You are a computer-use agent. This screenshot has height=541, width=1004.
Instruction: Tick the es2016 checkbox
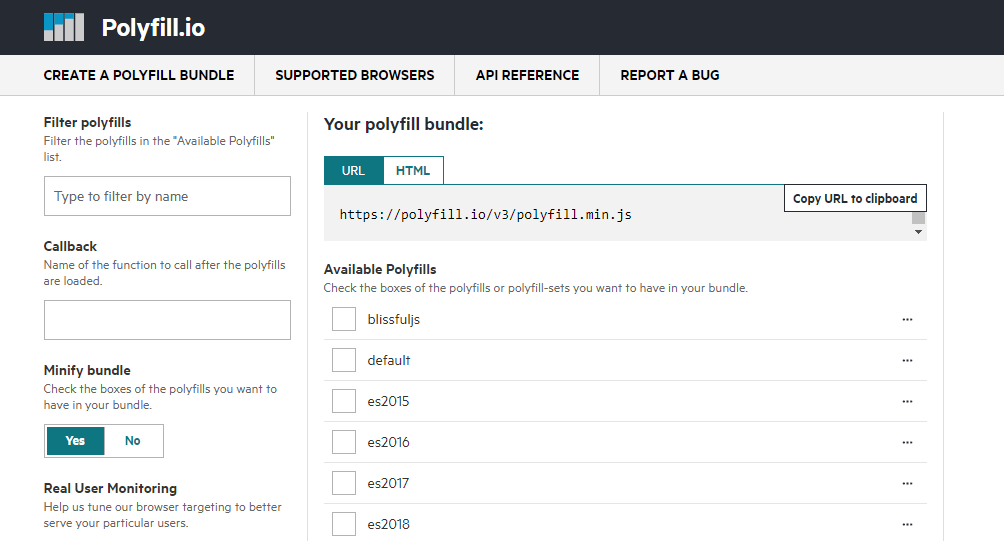344,442
